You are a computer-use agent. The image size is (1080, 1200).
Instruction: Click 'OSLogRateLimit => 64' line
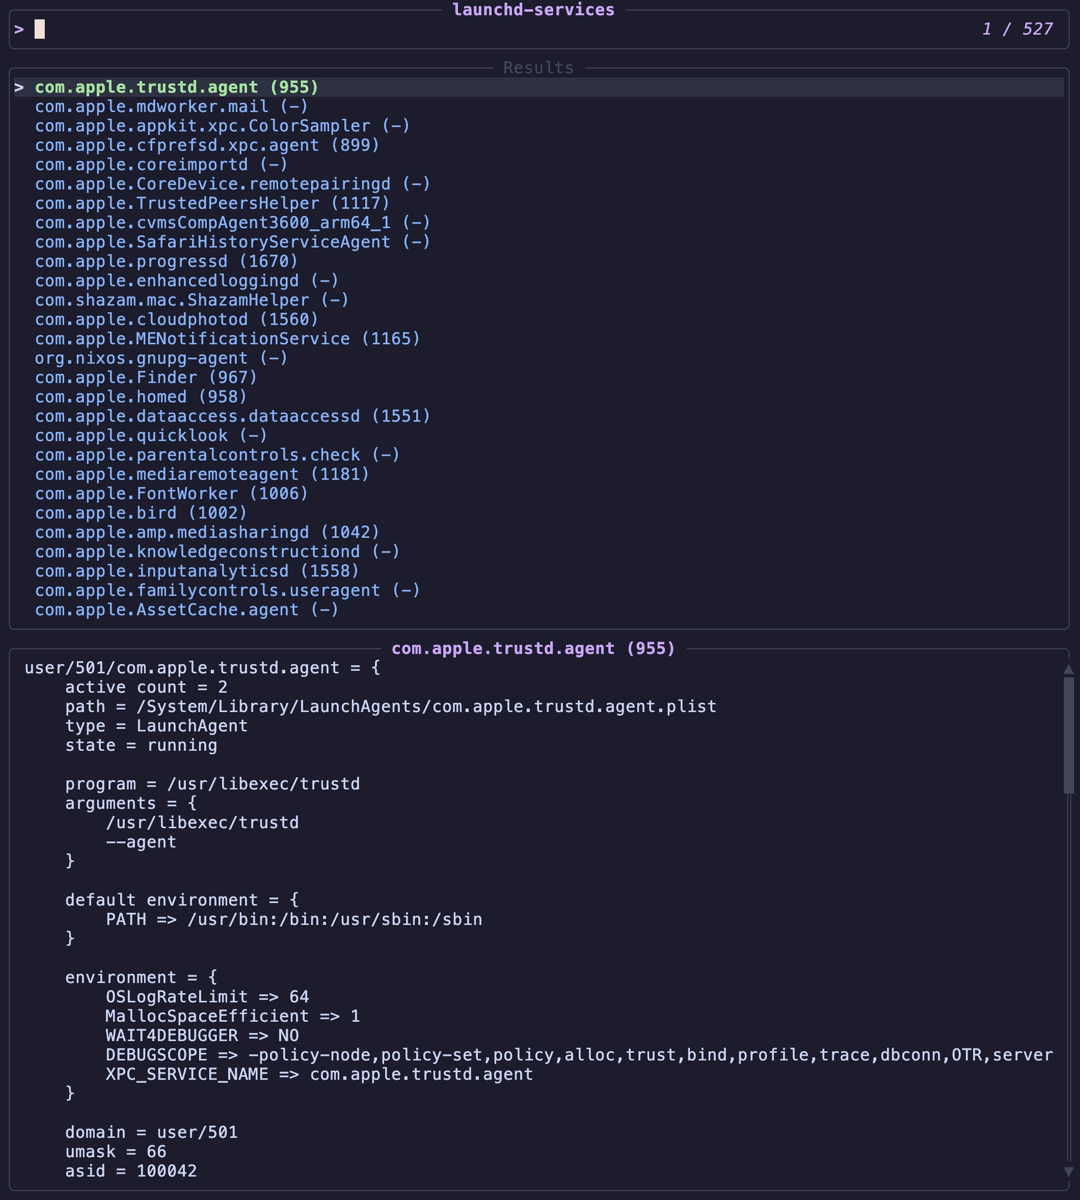(x=207, y=997)
